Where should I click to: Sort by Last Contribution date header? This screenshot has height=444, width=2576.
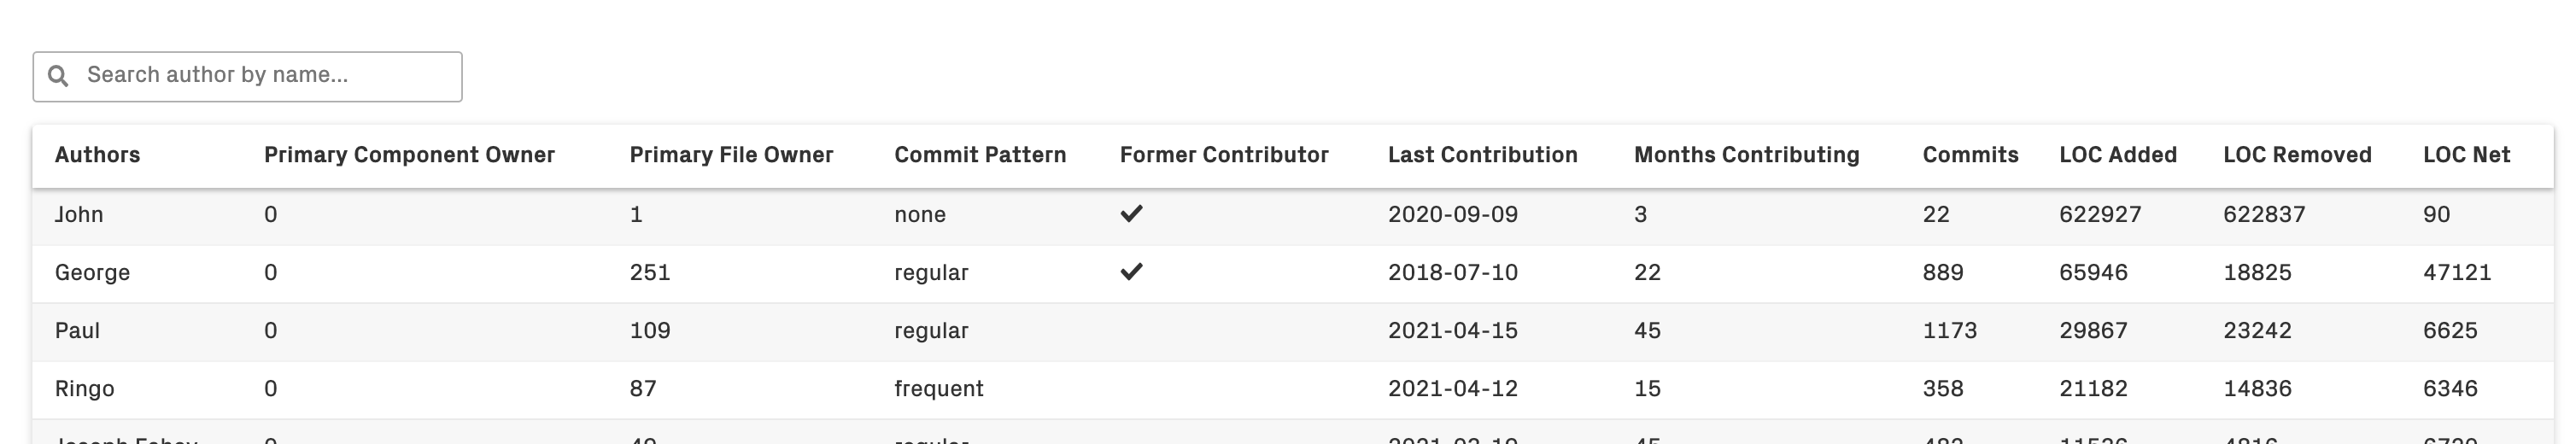point(1482,155)
